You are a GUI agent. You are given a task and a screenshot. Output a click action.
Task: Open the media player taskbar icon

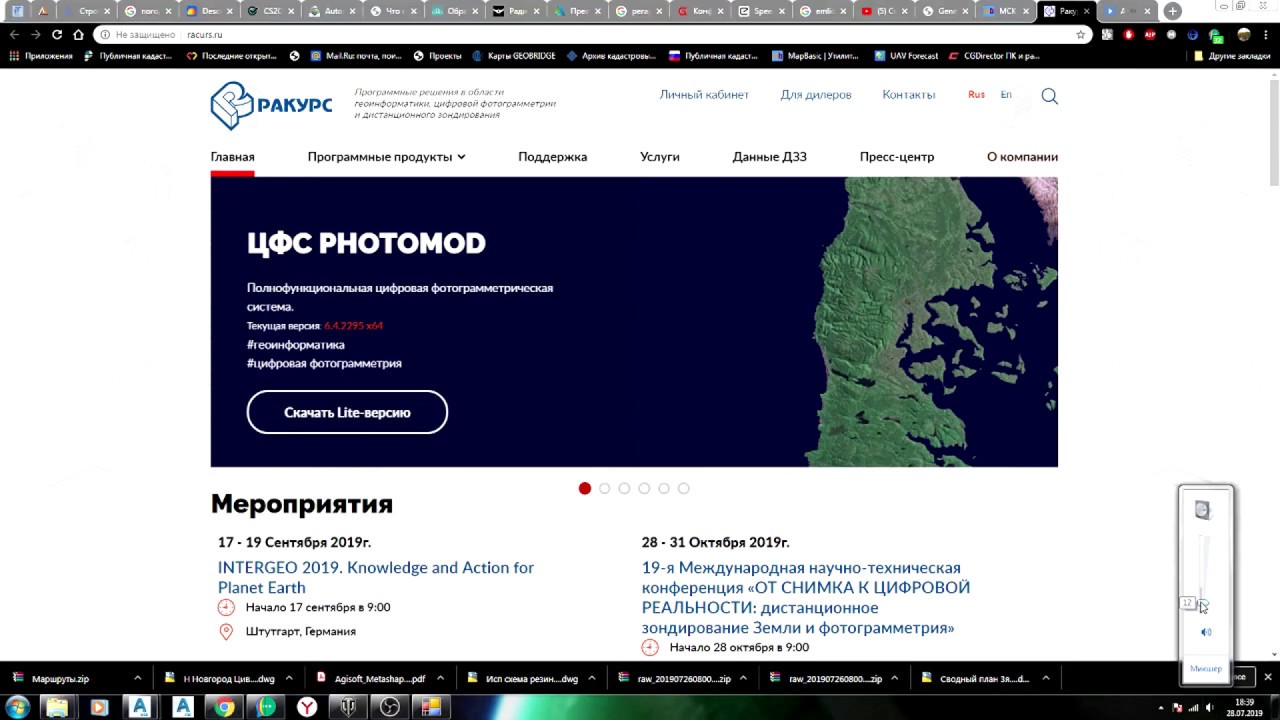99,707
